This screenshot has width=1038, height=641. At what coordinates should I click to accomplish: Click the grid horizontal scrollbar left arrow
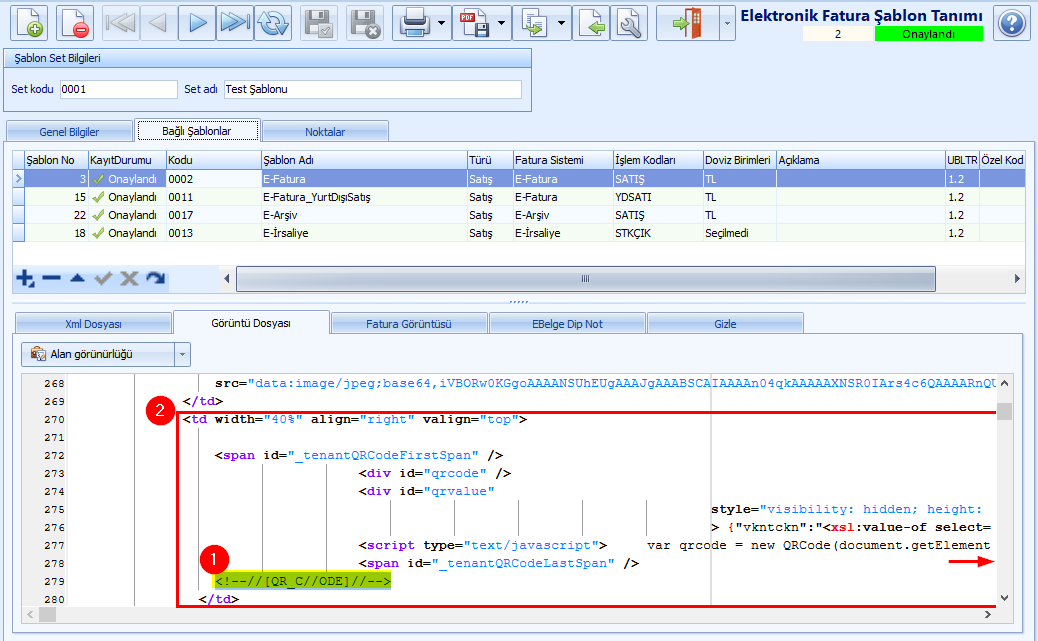[226, 279]
